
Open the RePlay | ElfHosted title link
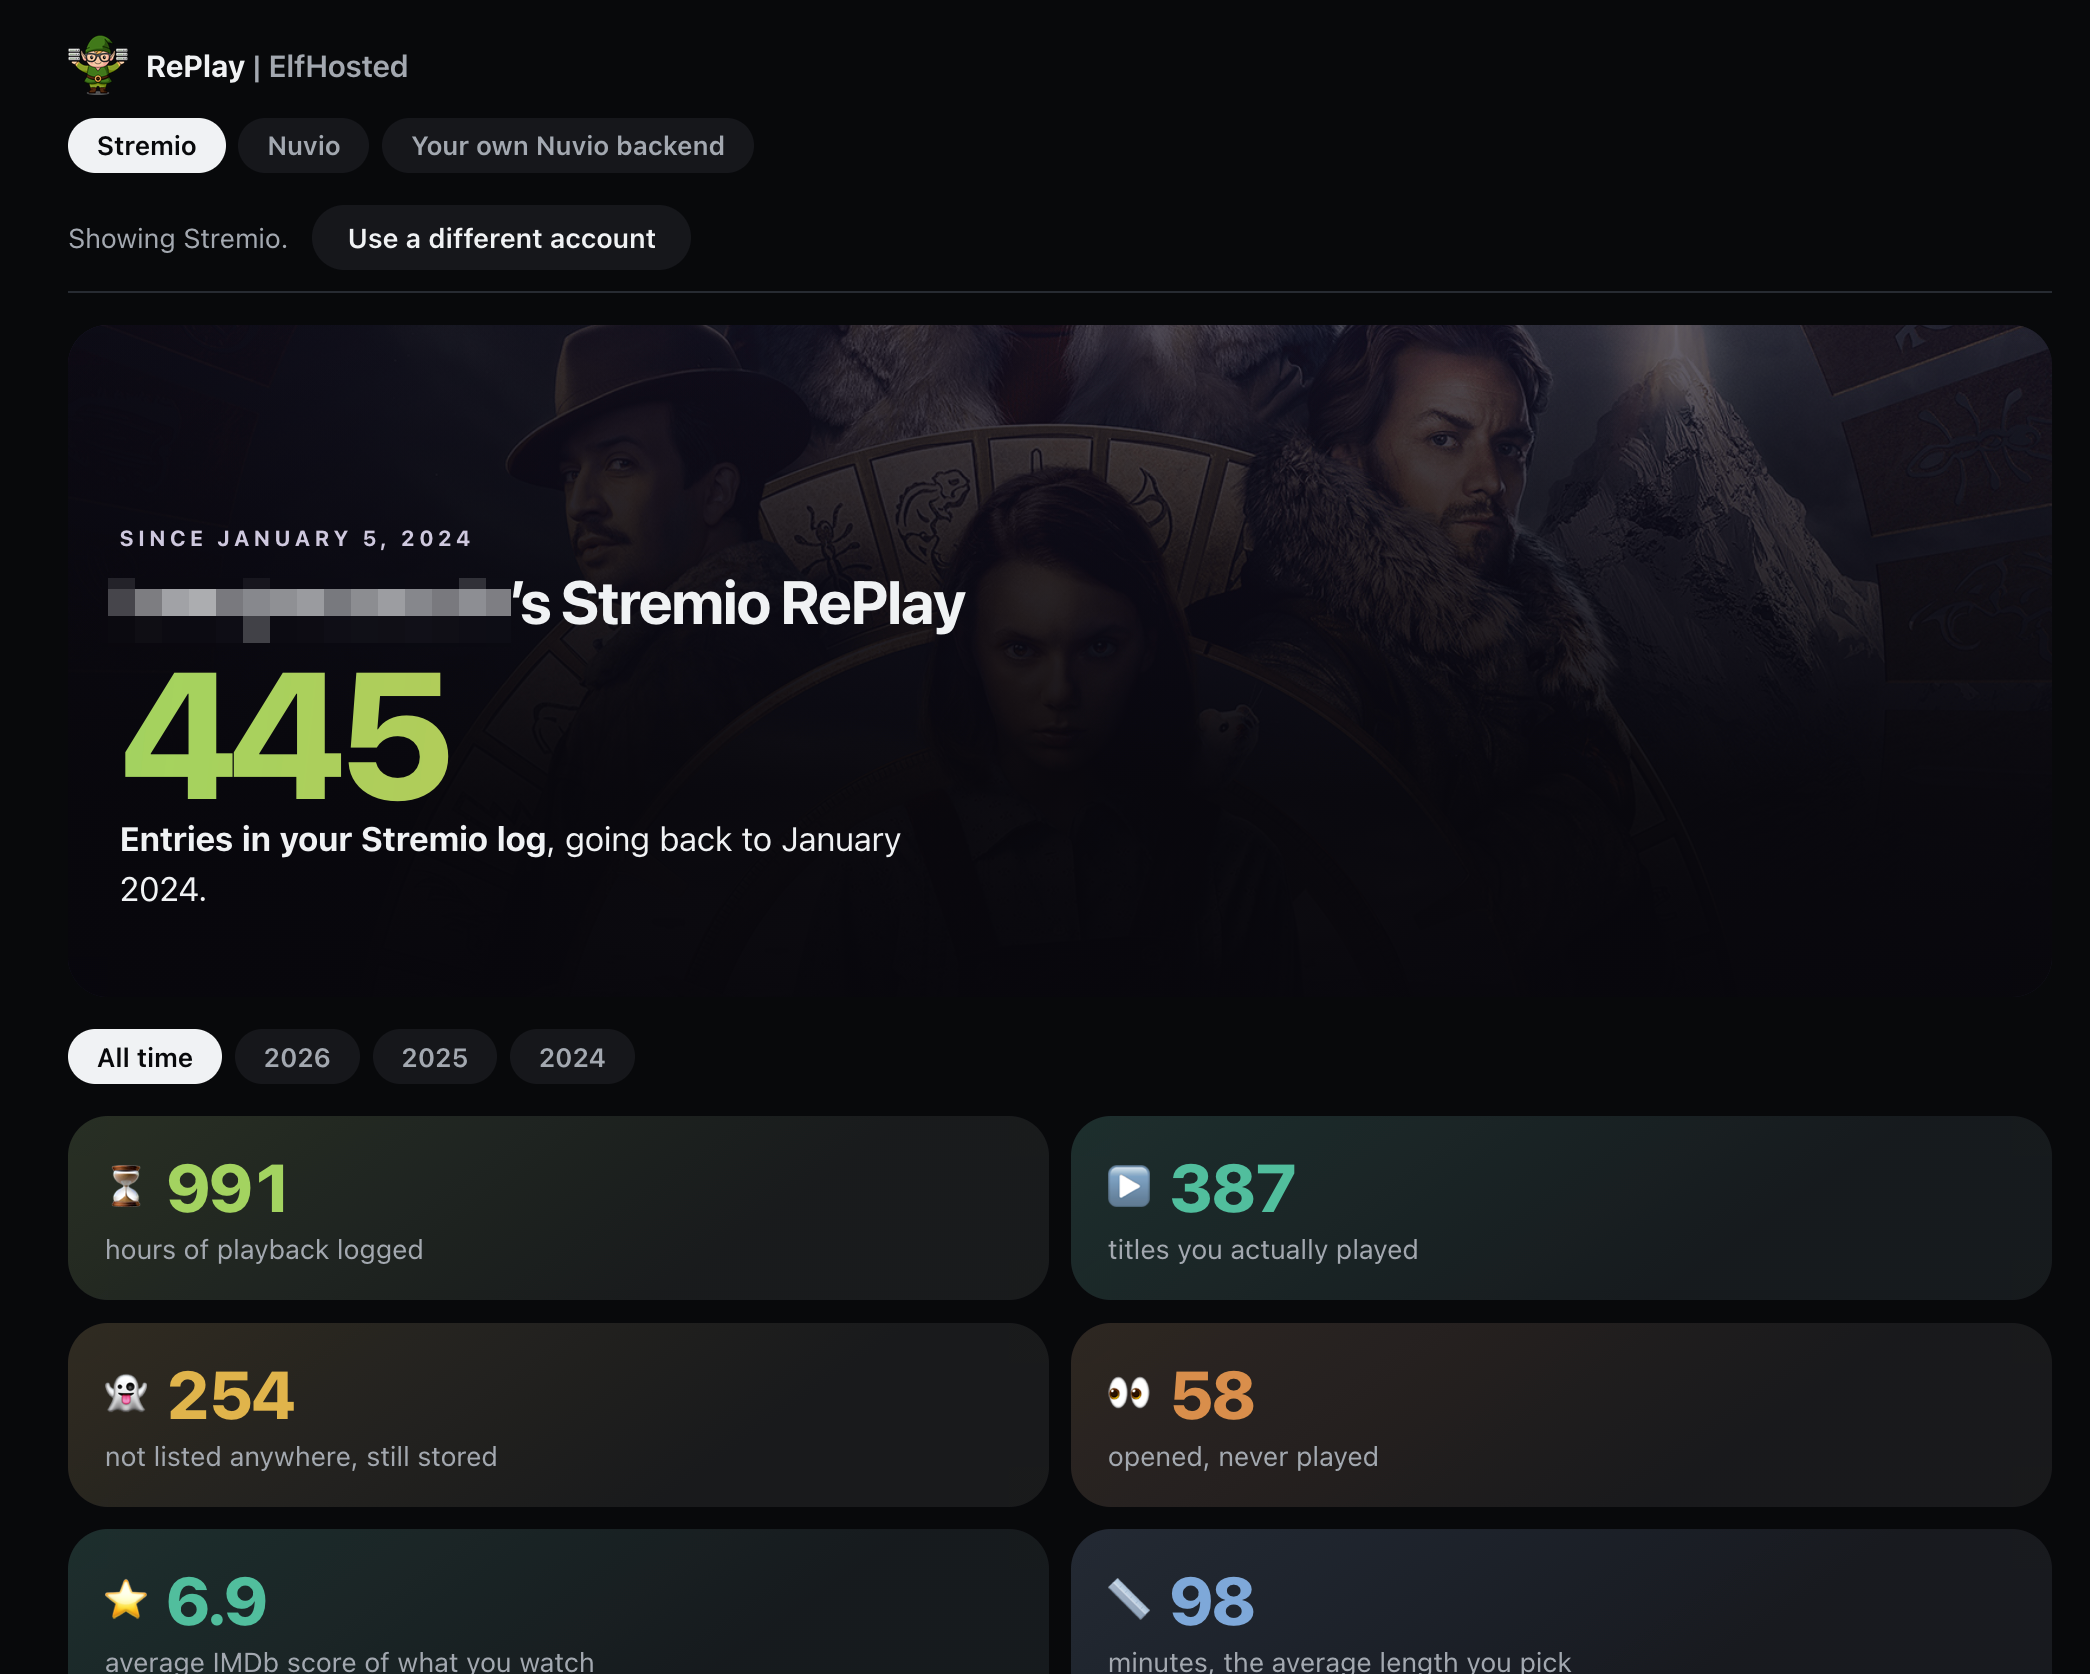pos(277,66)
